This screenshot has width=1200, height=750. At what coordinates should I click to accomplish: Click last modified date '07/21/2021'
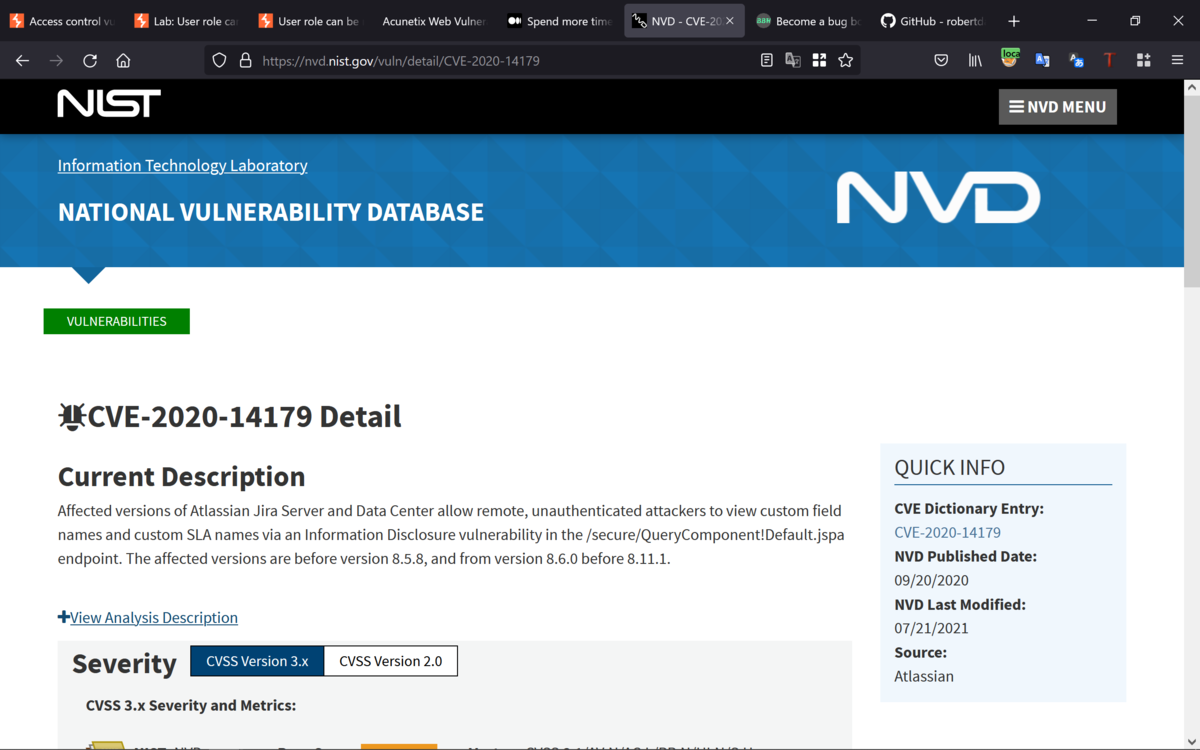[931, 629]
